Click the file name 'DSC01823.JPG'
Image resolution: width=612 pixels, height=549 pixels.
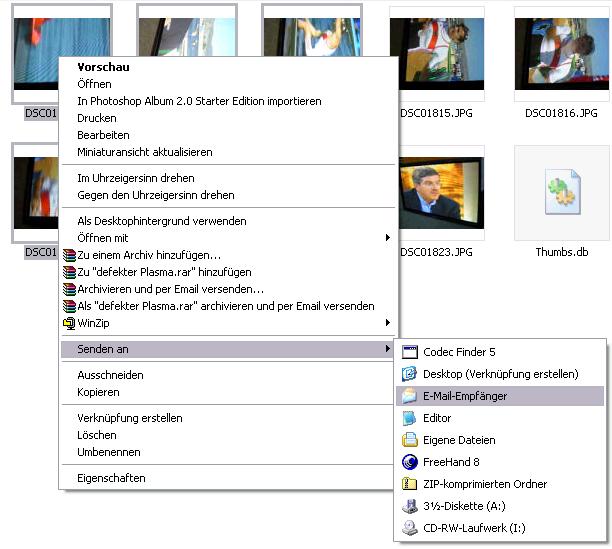[x=436, y=252]
